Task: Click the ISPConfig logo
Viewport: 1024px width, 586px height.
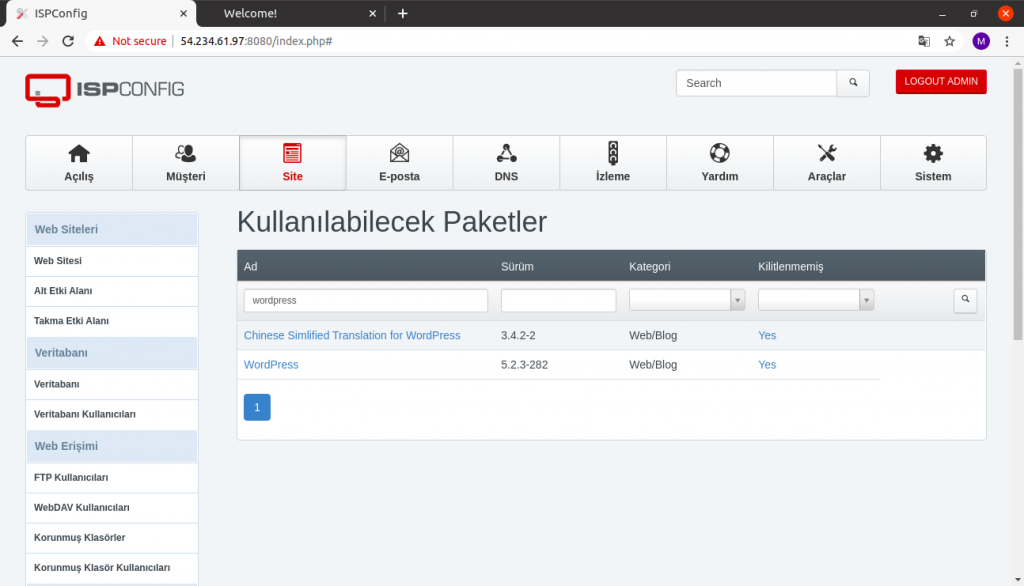Action: point(104,90)
